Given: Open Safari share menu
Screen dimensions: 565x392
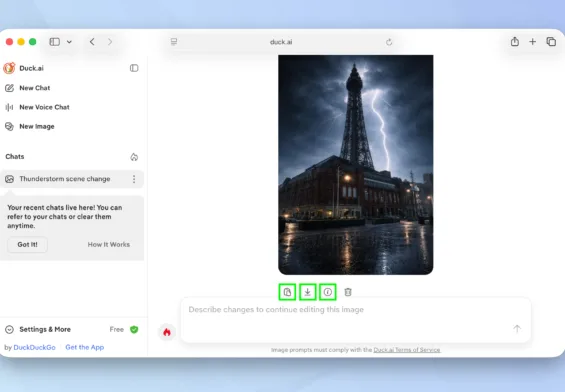Looking at the screenshot, I should click(x=515, y=41).
